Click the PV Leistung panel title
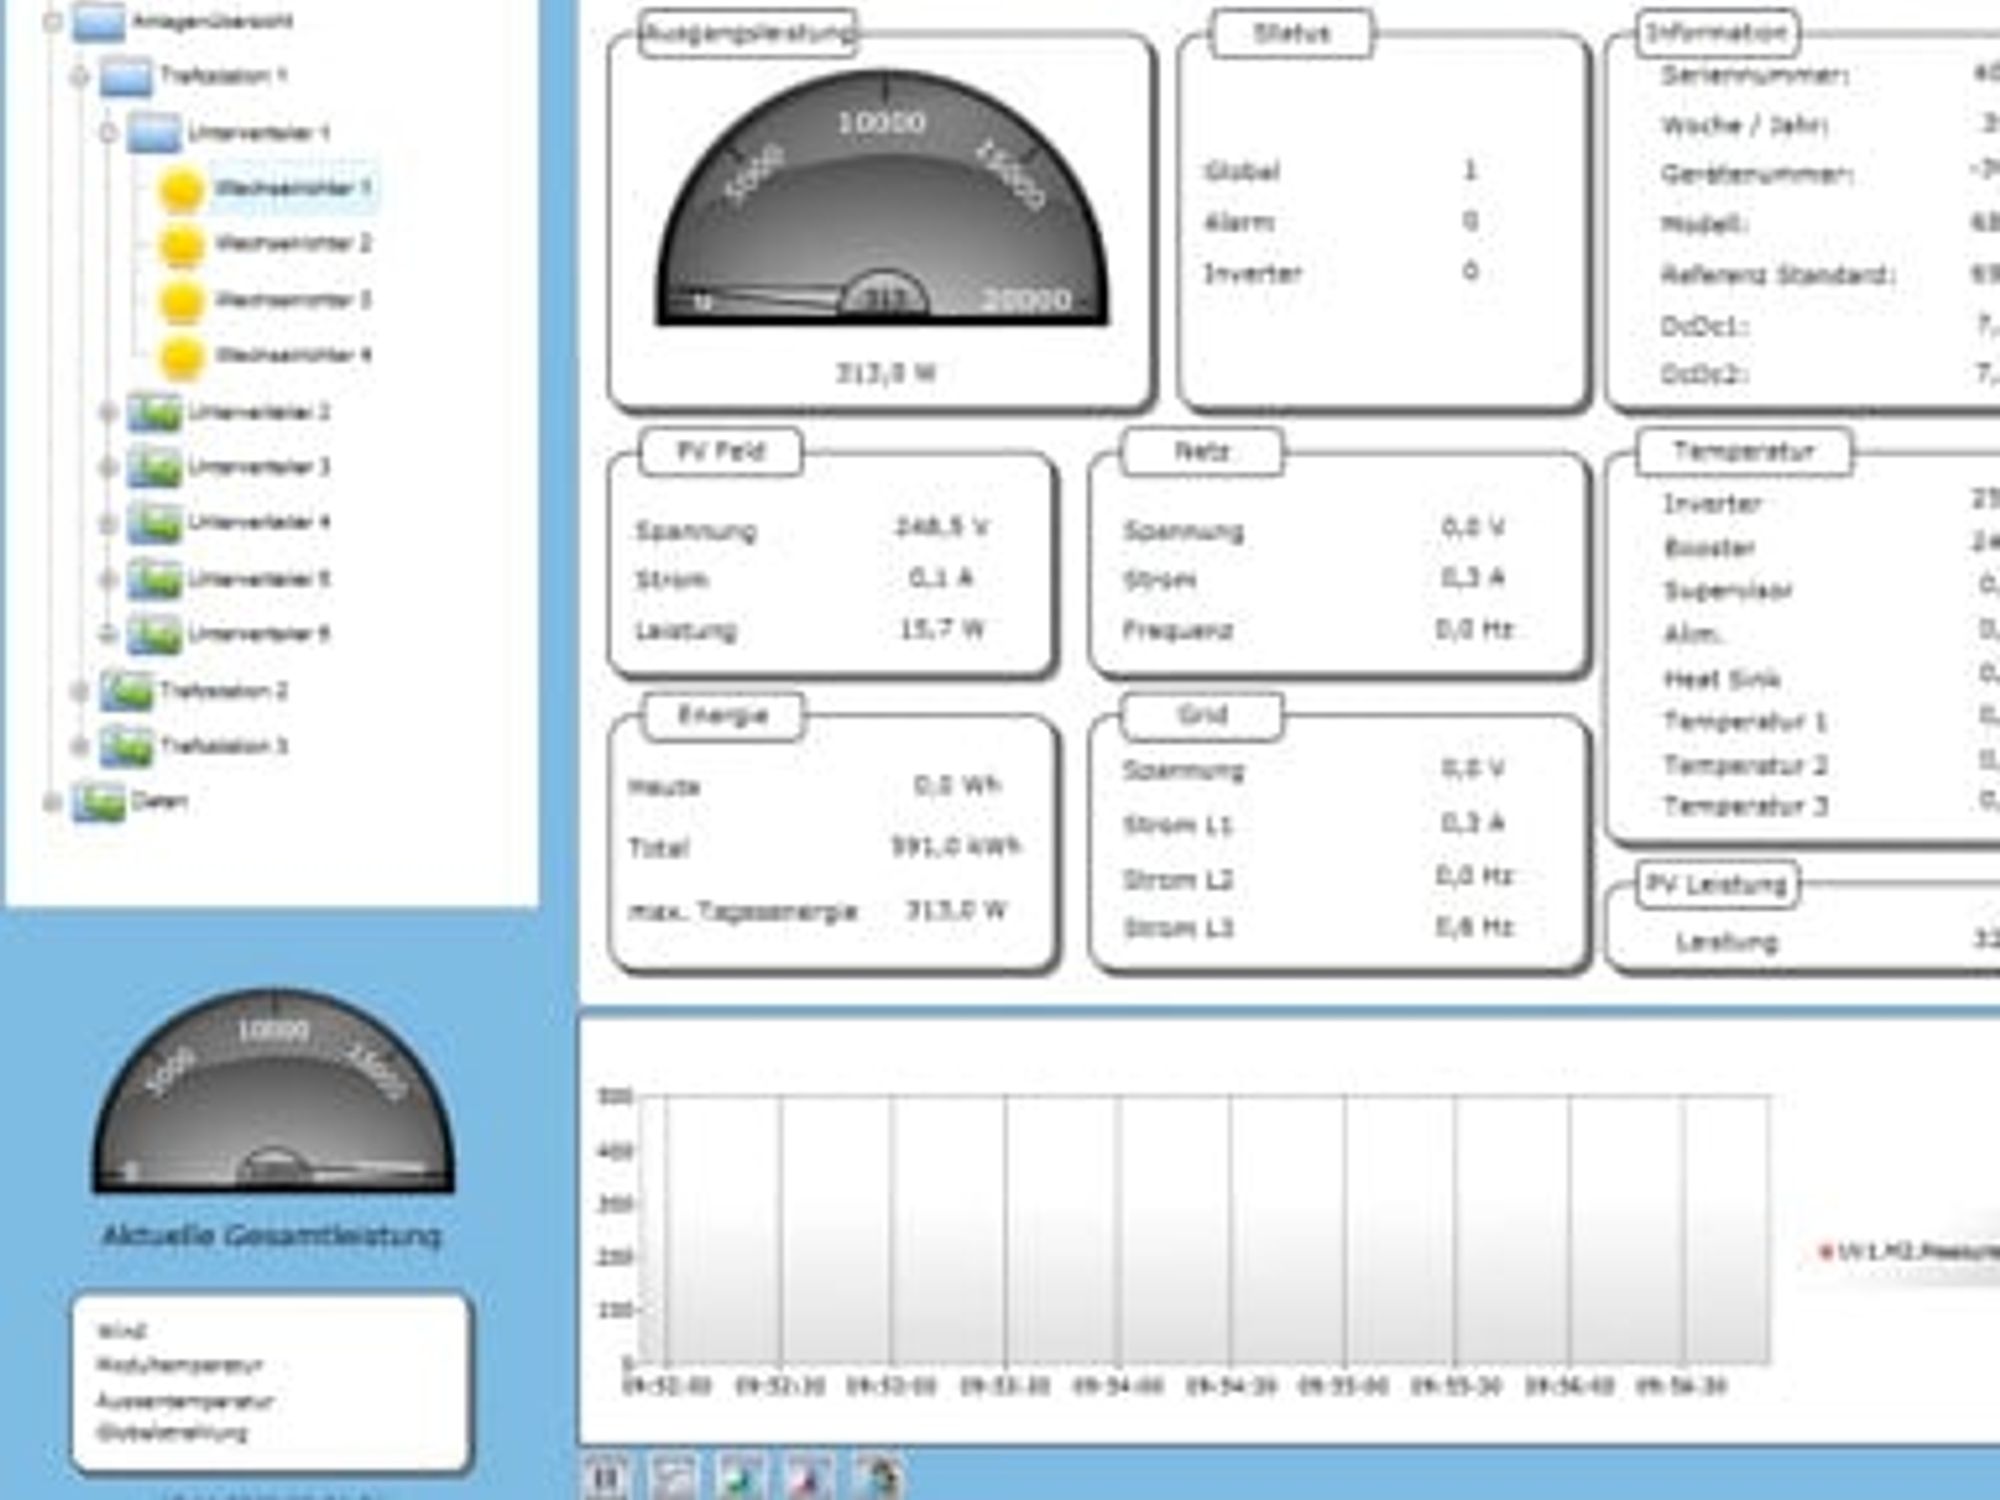The width and height of the screenshot is (2000, 1500). coord(1716,885)
